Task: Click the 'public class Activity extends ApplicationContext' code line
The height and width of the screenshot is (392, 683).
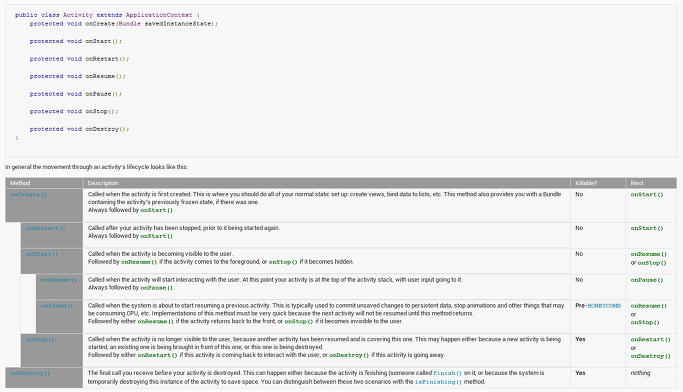Action: coord(107,15)
